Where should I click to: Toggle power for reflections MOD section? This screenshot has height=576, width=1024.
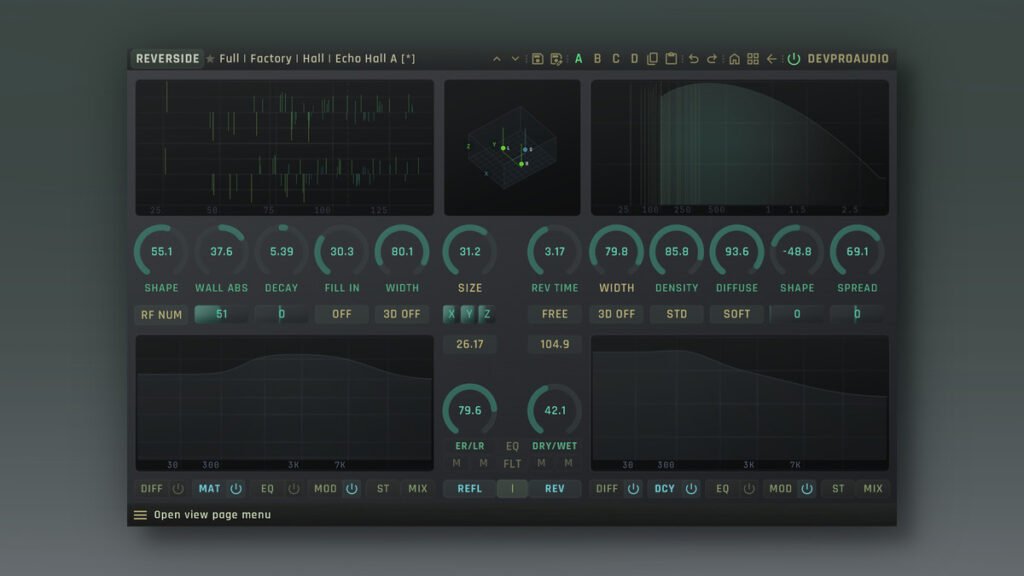point(351,488)
